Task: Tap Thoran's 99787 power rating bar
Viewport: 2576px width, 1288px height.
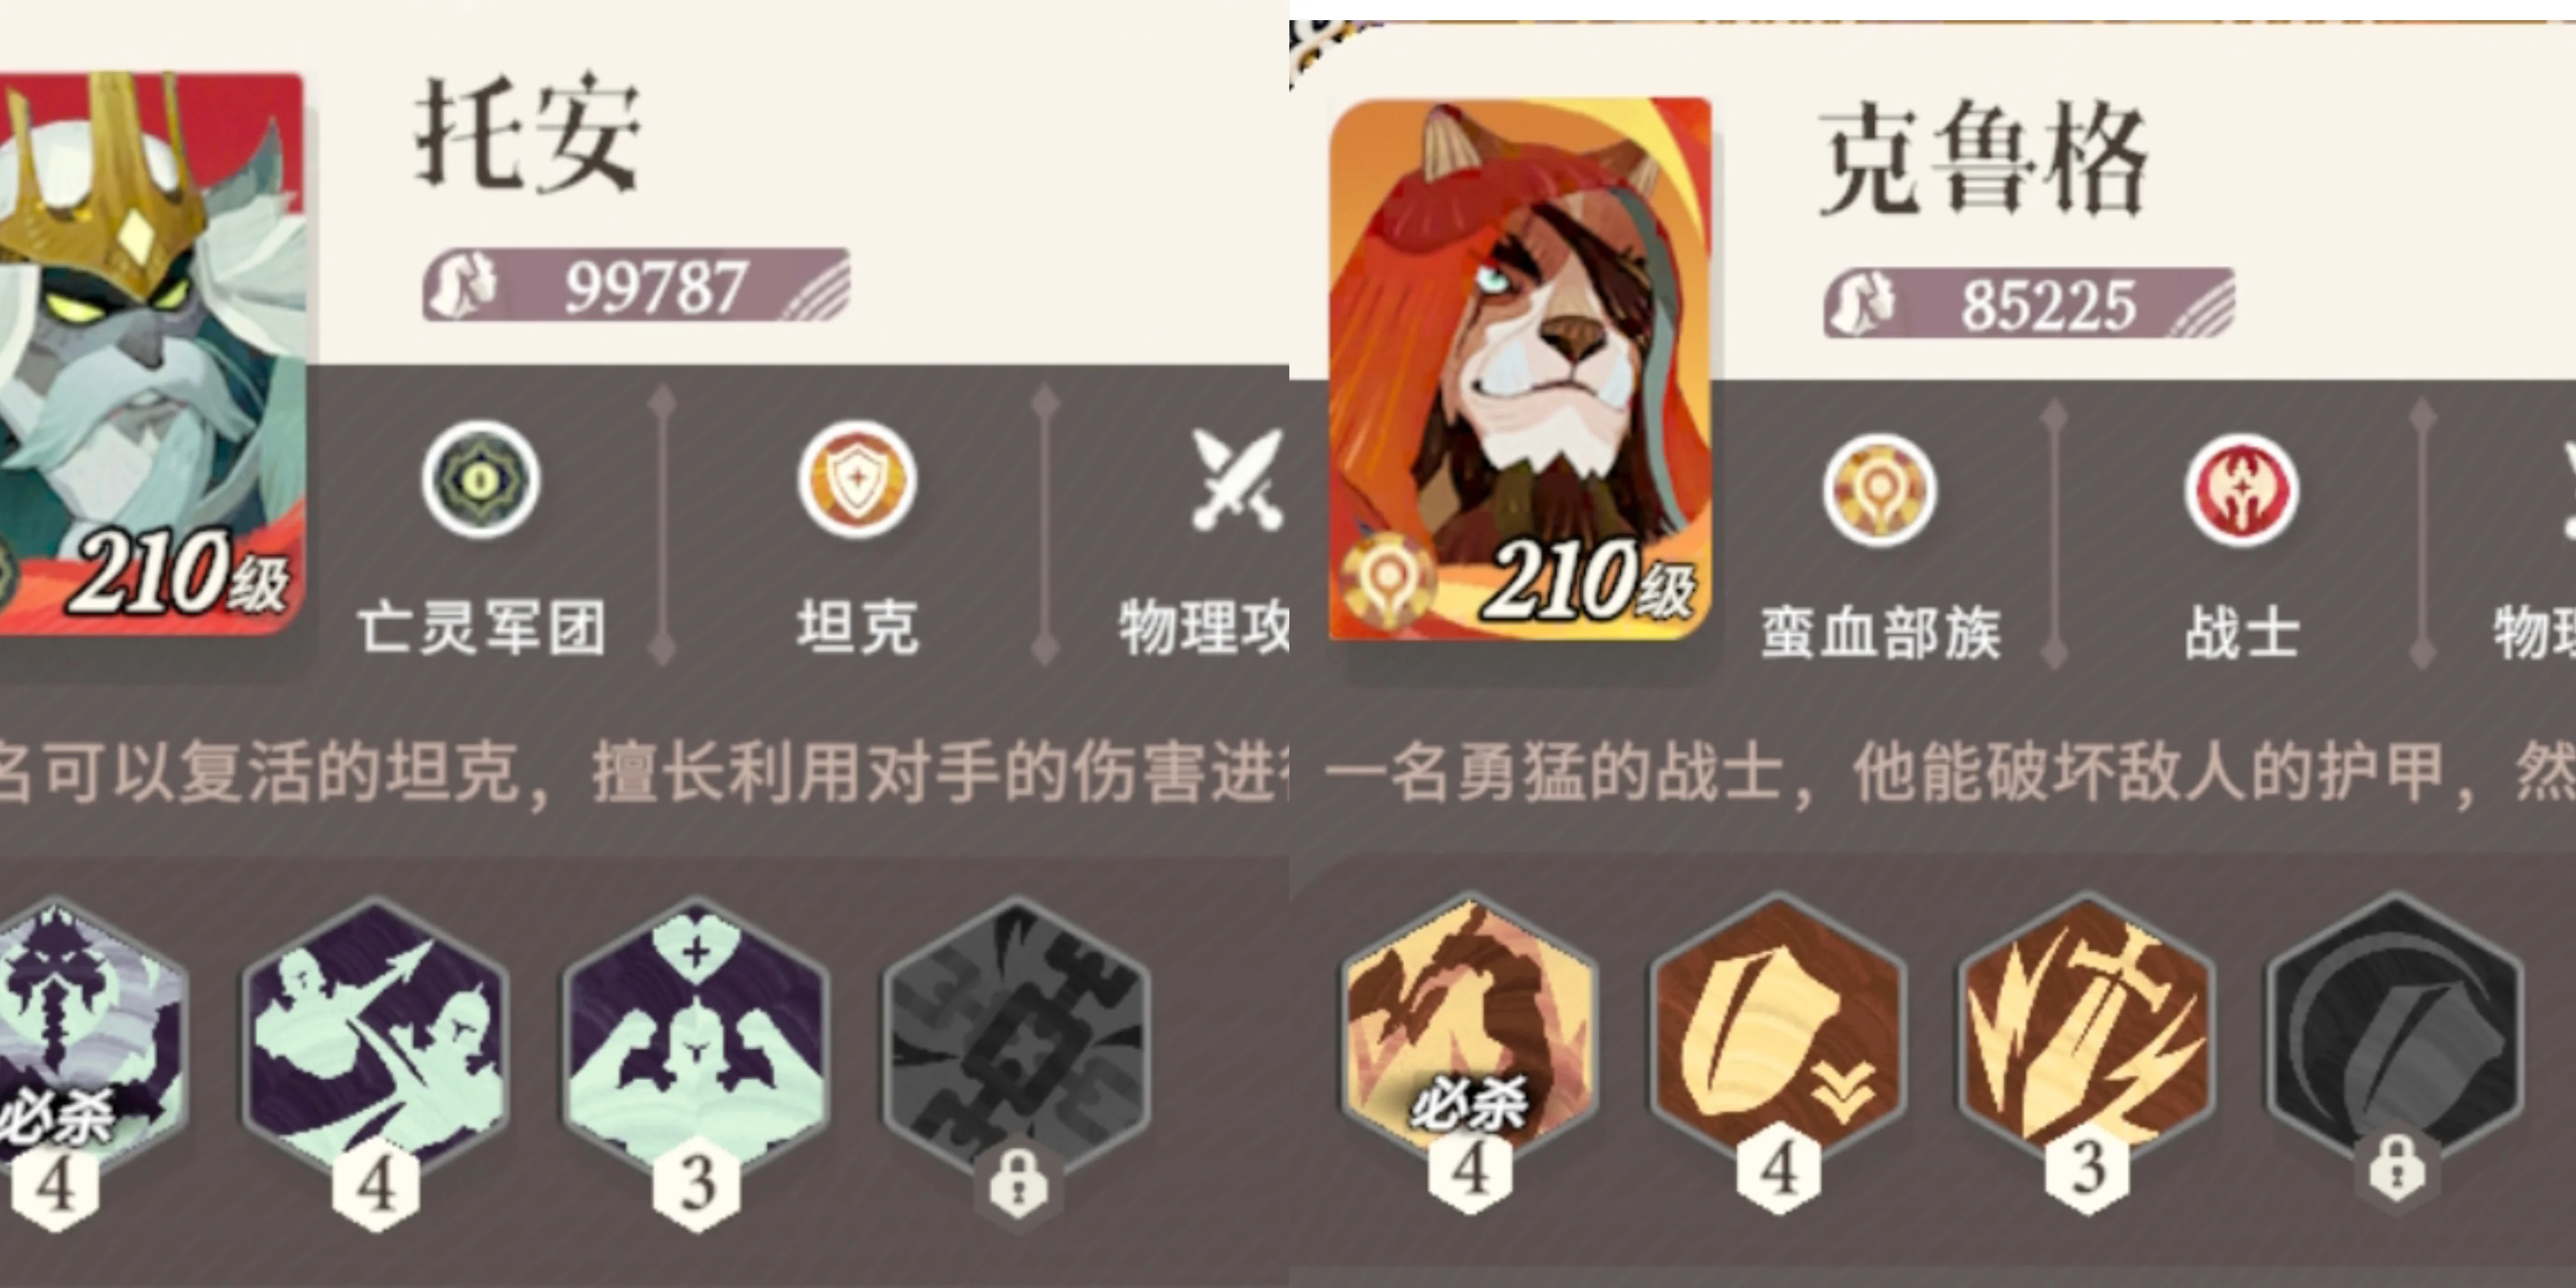Action: click(x=636, y=285)
